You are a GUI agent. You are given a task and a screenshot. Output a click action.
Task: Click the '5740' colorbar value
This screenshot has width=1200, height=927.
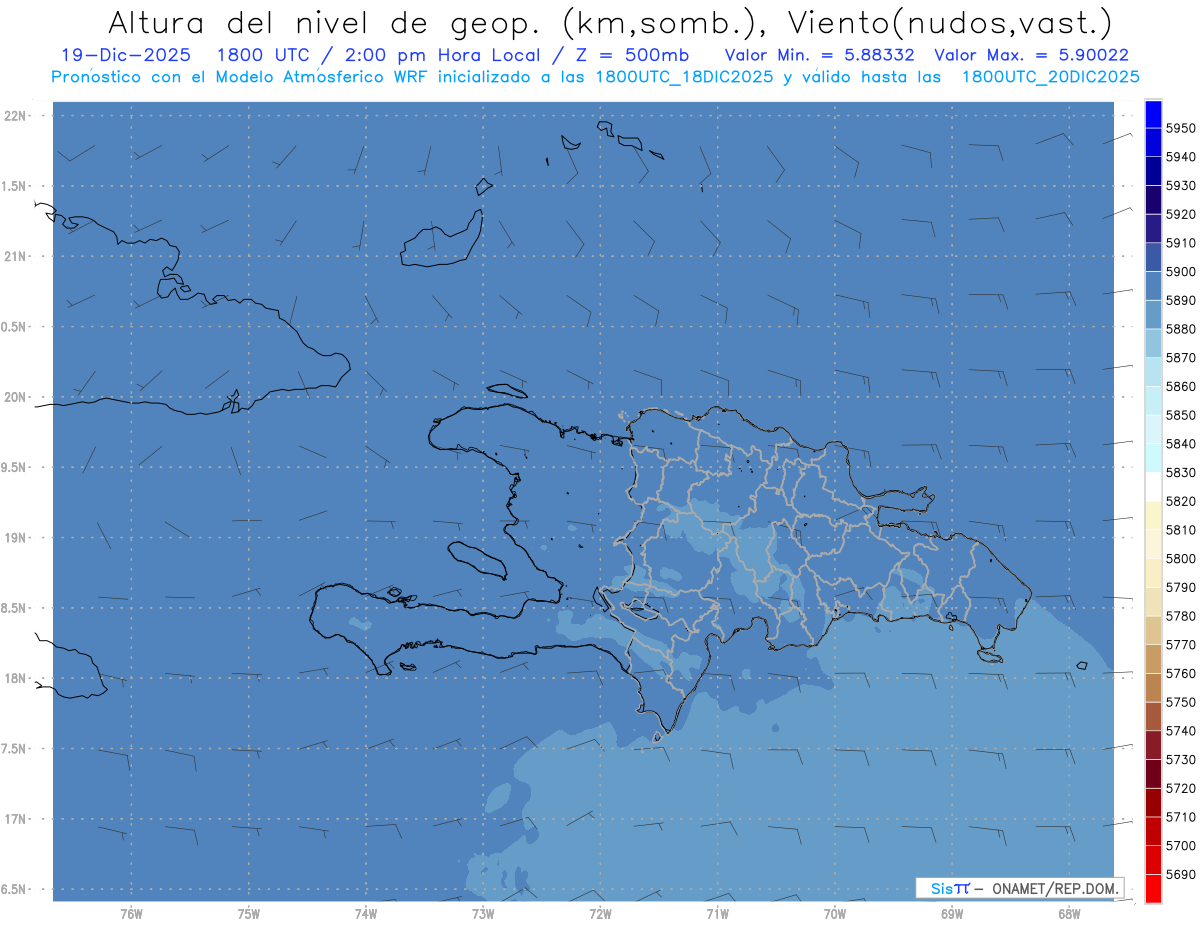(1181, 731)
